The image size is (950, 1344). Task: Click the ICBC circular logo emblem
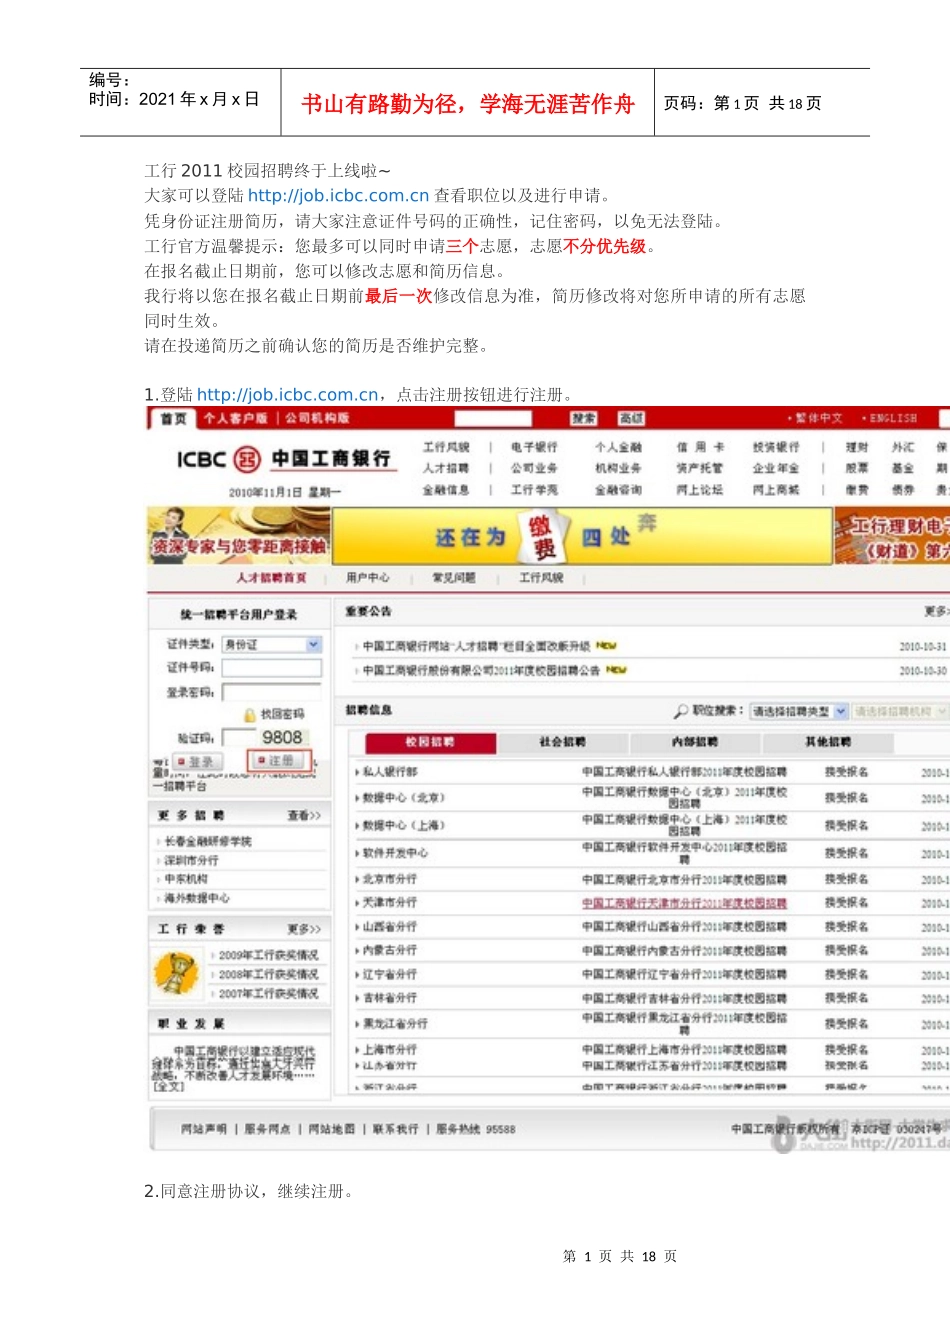[247, 459]
